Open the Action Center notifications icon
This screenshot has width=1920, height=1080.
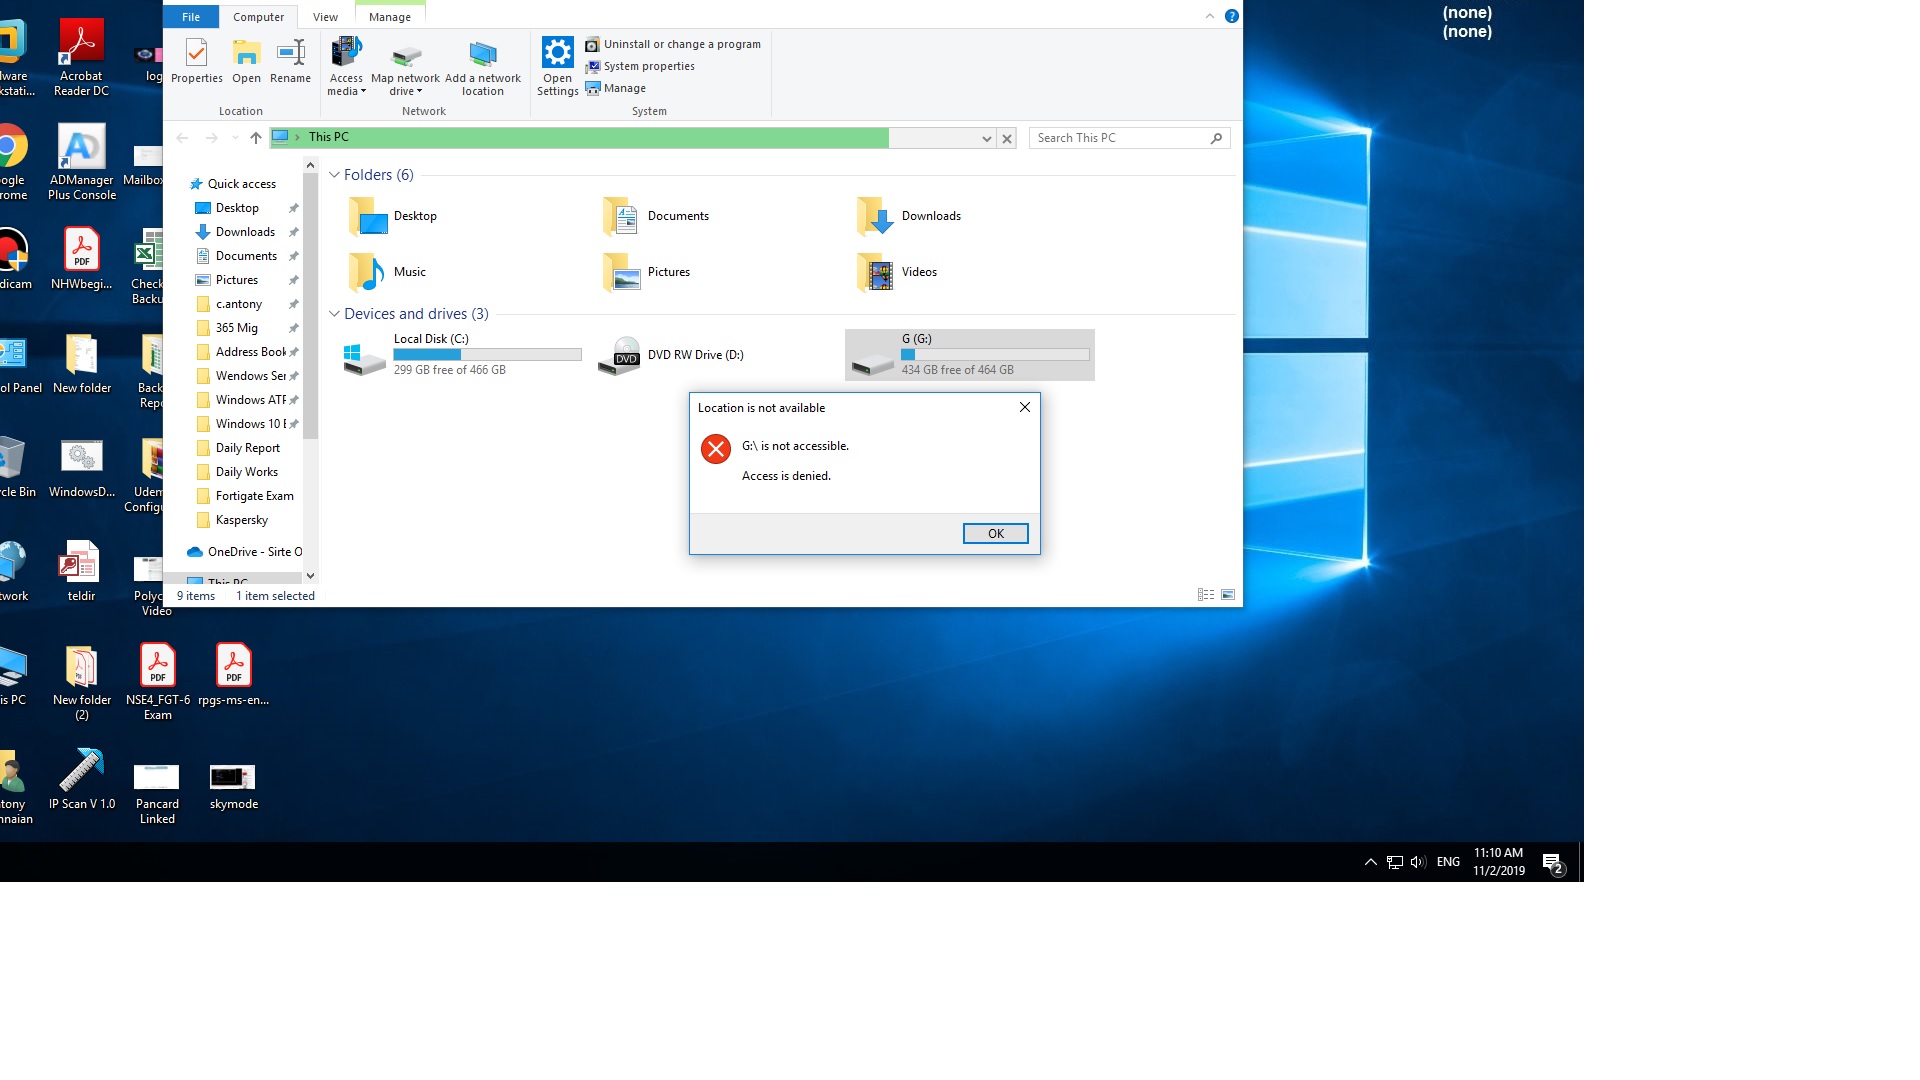tap(1553, 862)
